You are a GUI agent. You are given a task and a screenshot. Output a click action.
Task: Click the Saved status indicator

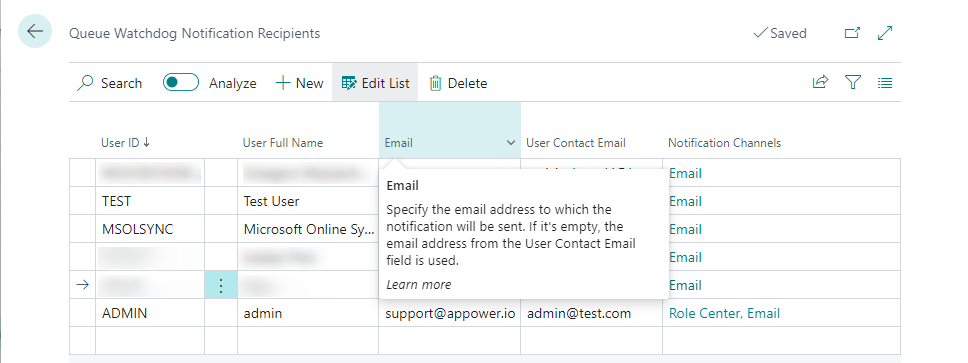[780, 33]
